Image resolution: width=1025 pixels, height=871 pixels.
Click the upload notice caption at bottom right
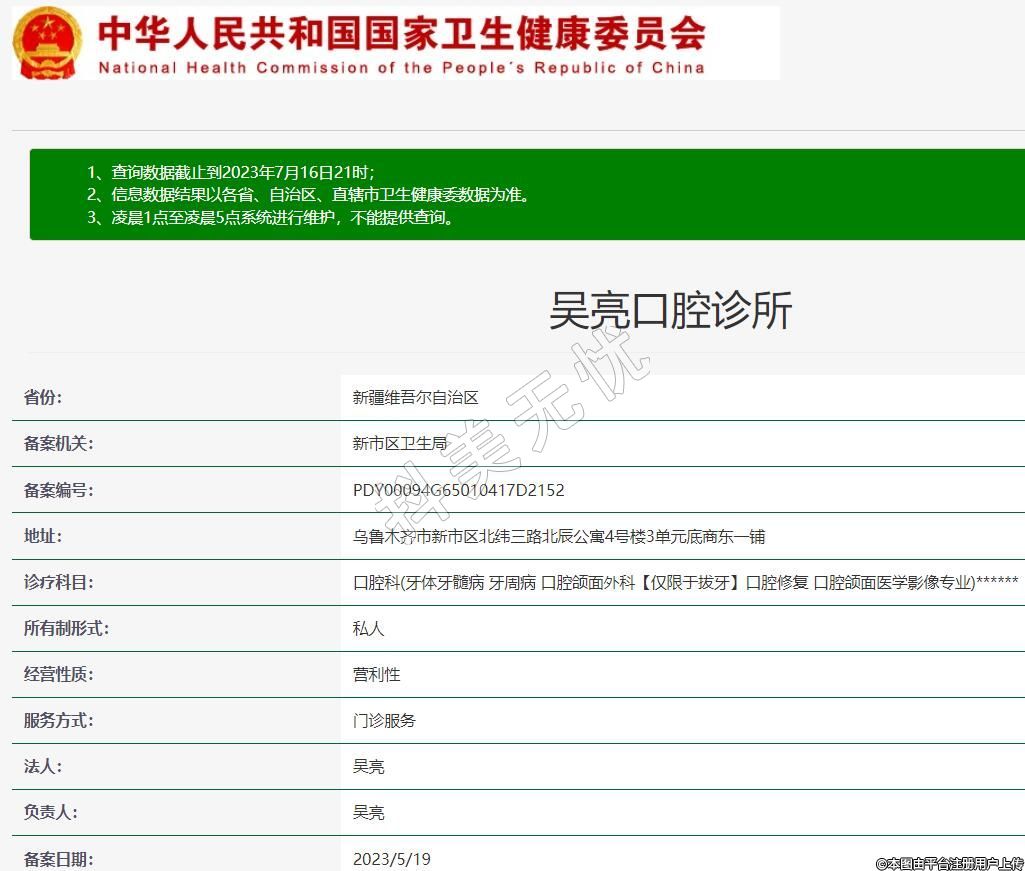pyautogui.click(x=949, y=862)
